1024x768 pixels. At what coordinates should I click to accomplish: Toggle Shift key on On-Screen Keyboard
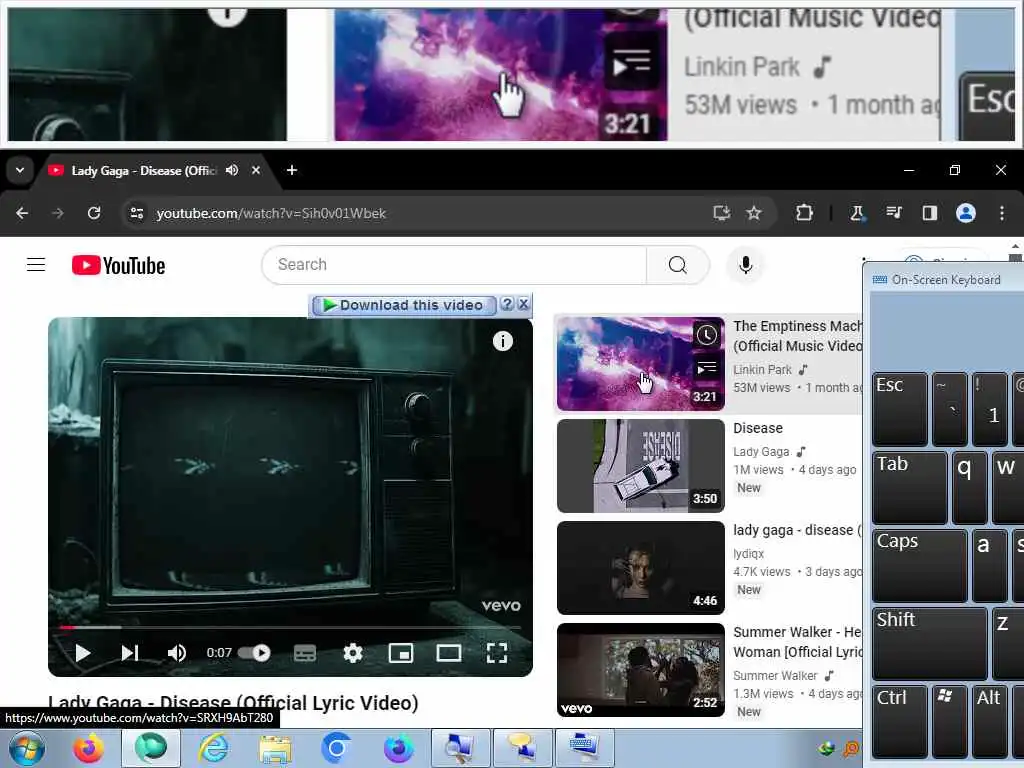(929, 644)
